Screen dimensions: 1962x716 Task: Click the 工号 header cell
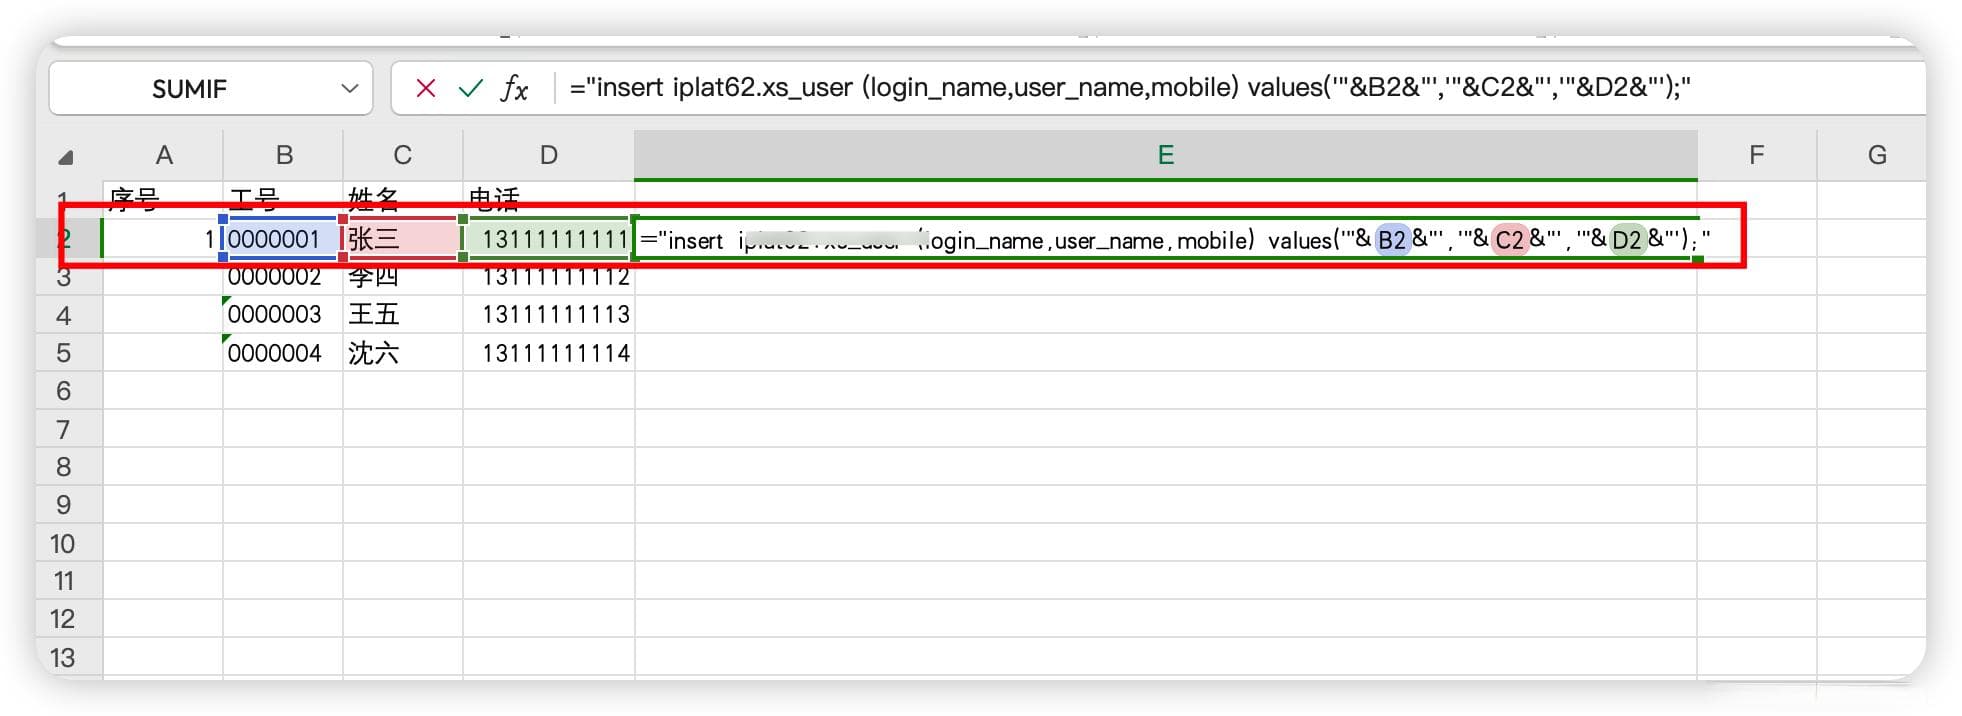(x=283, y=200)
